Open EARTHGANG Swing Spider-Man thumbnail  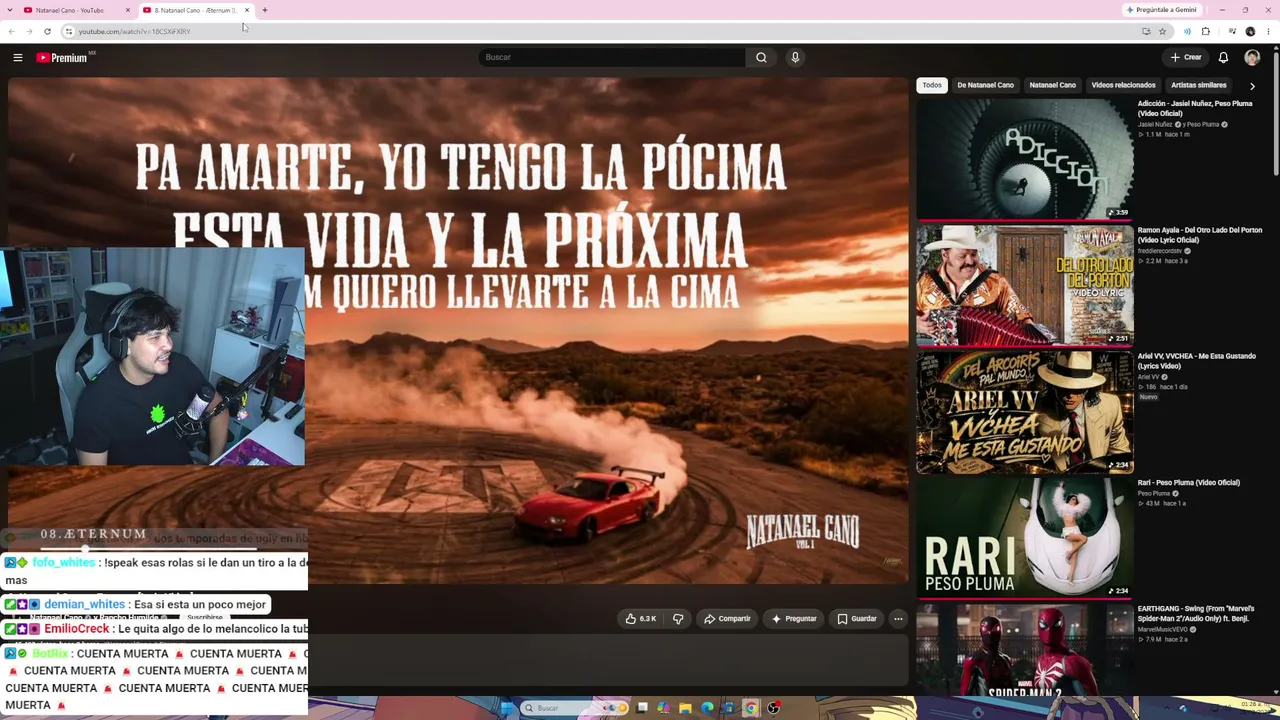tap(1025, 650)
